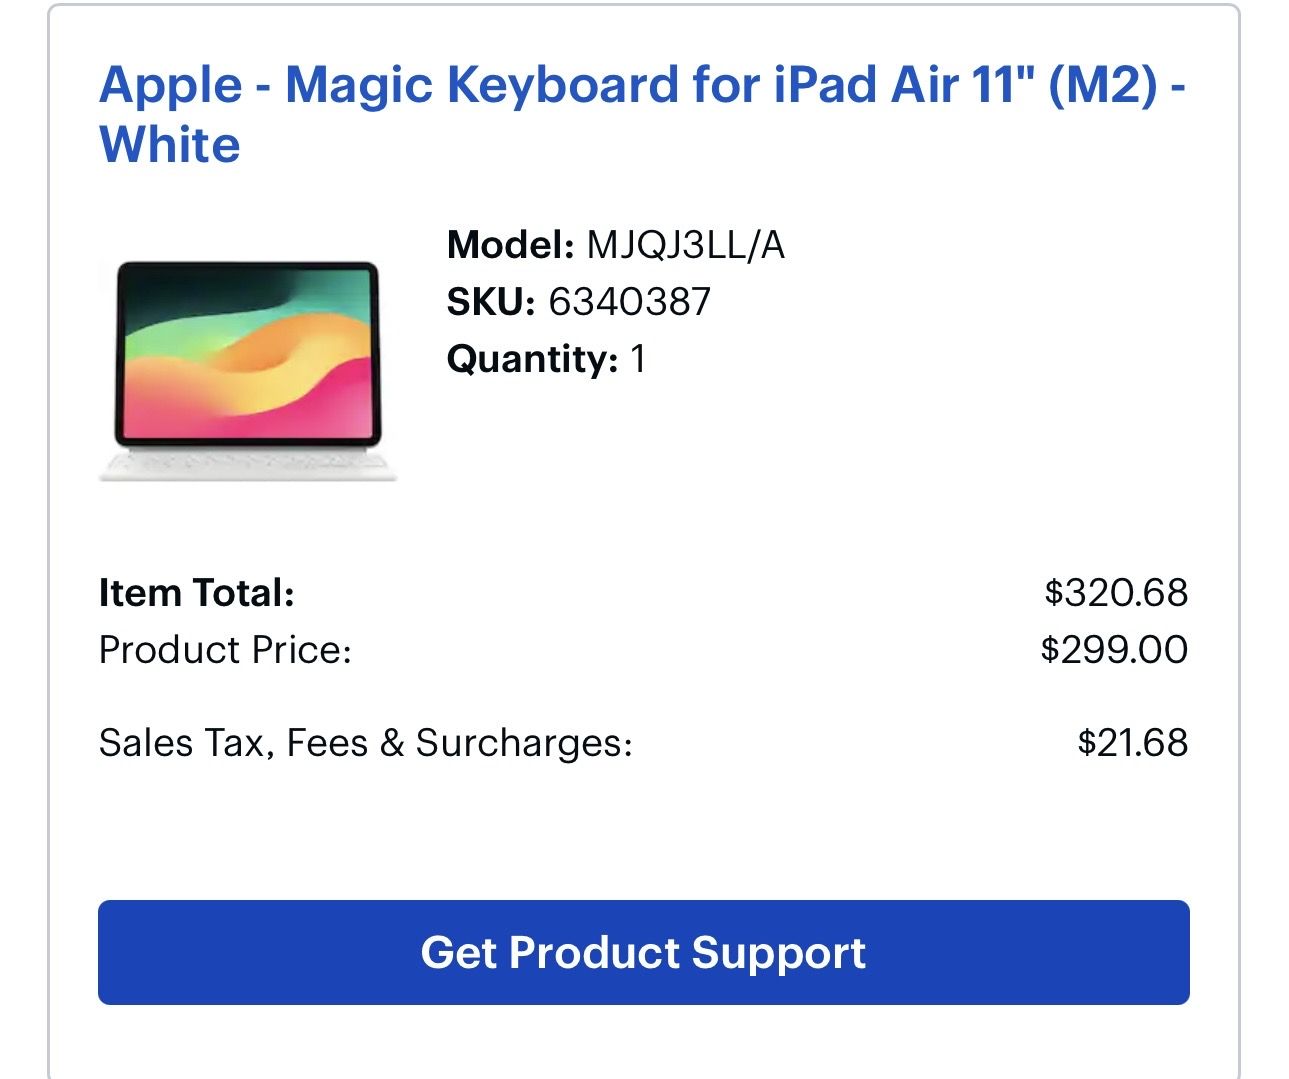Select the product price $299.00
The height and width of the screenshot is (1079, 1289).
pos(1114,650)
